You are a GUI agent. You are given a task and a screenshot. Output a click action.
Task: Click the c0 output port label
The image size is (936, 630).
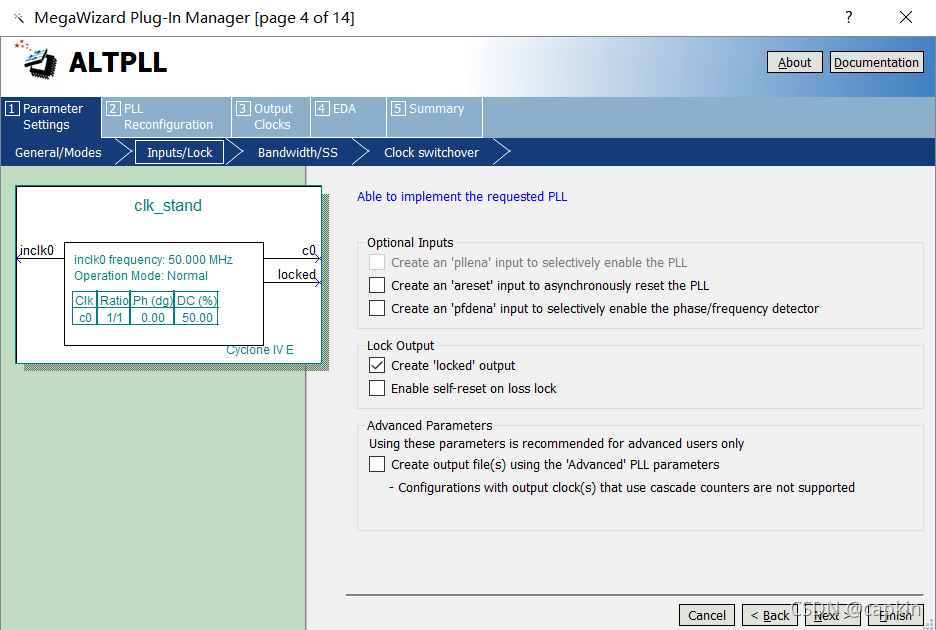(x=309, y=251)
